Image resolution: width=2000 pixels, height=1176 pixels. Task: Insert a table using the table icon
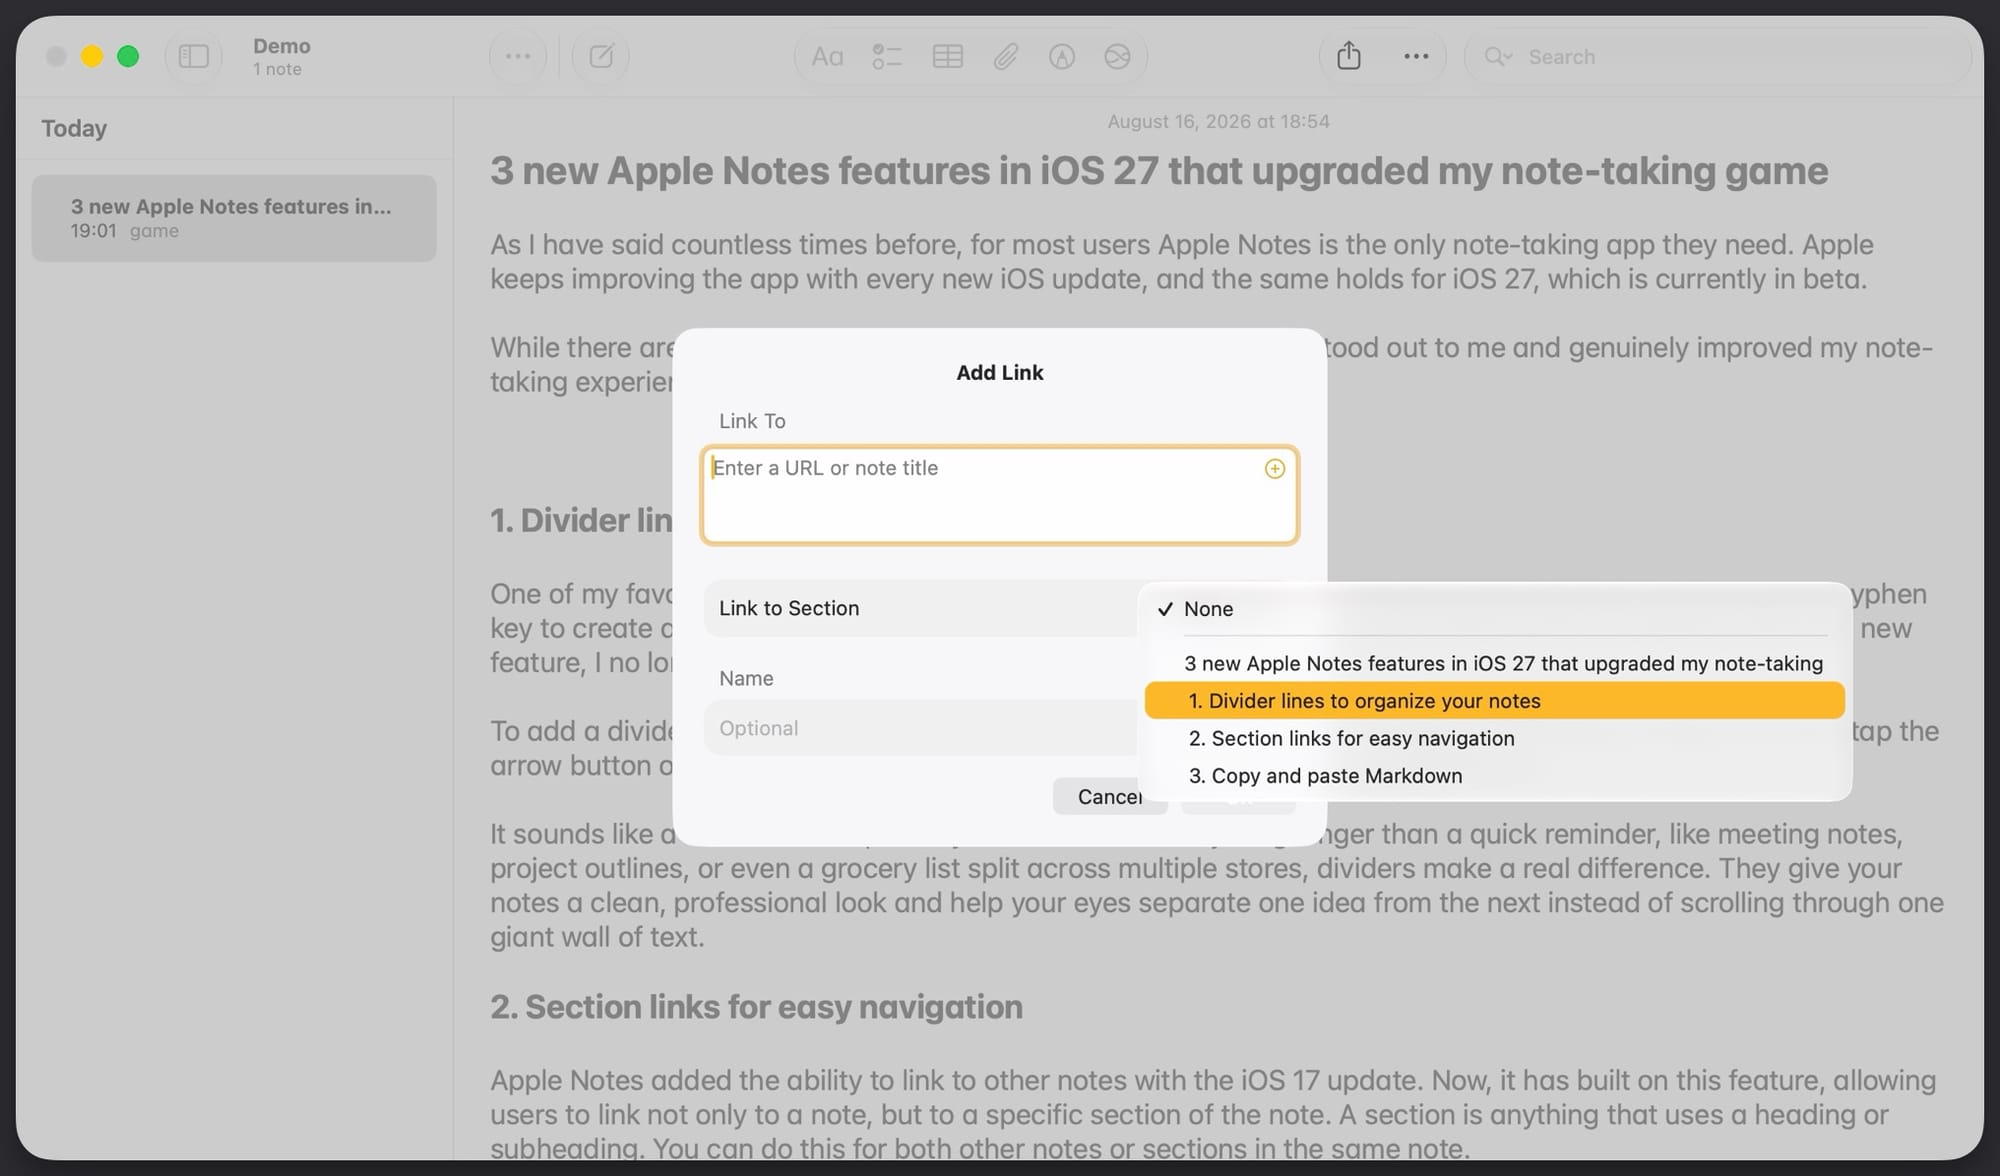[x=947, y=57]
